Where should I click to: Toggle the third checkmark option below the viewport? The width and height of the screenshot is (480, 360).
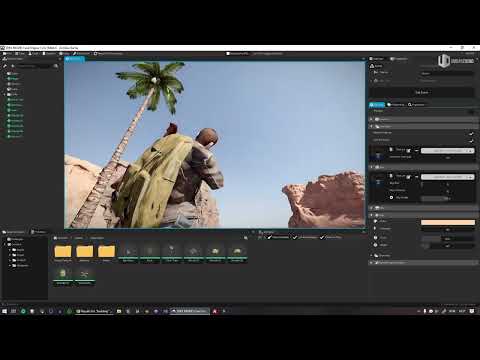coord(322,237)
